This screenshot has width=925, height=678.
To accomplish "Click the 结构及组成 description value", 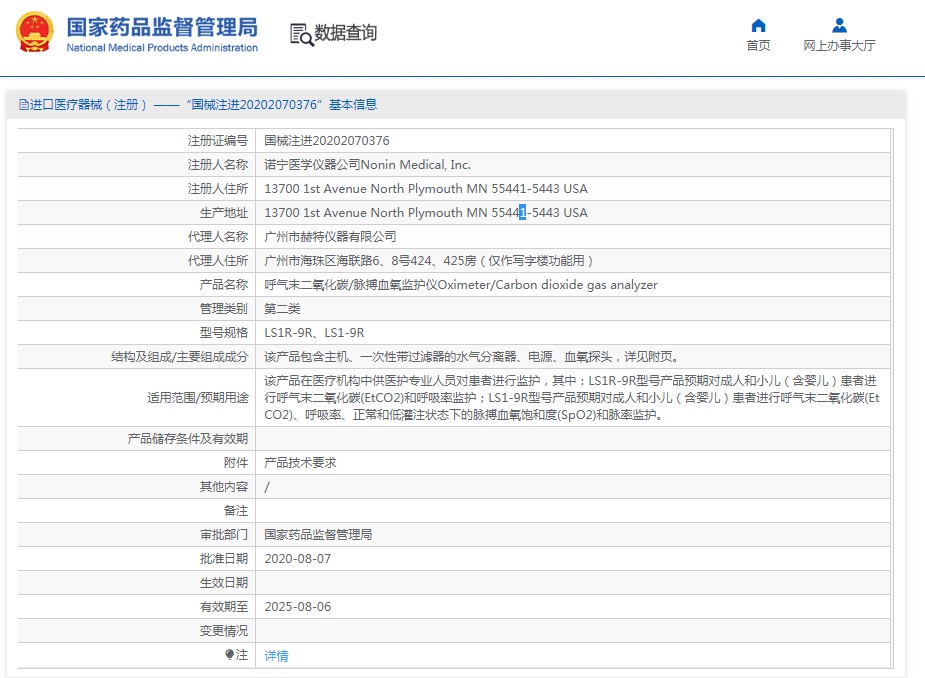I will pos(472,356).
